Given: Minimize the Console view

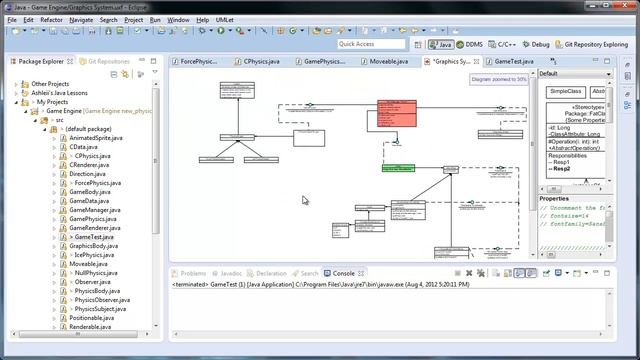Looking at the screenshot, I should click(596, 272).
